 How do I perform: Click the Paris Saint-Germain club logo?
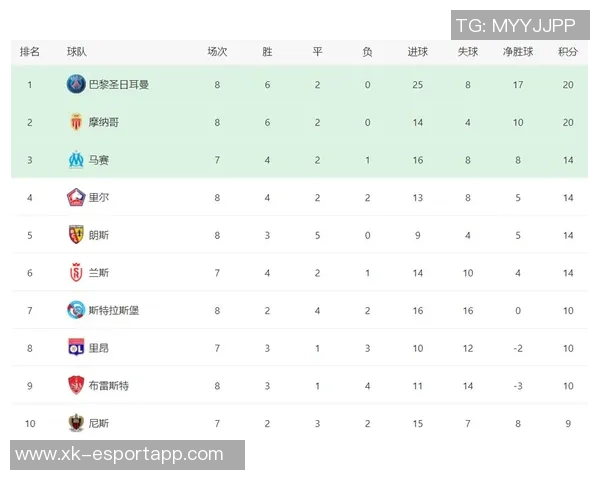point(77,85)
